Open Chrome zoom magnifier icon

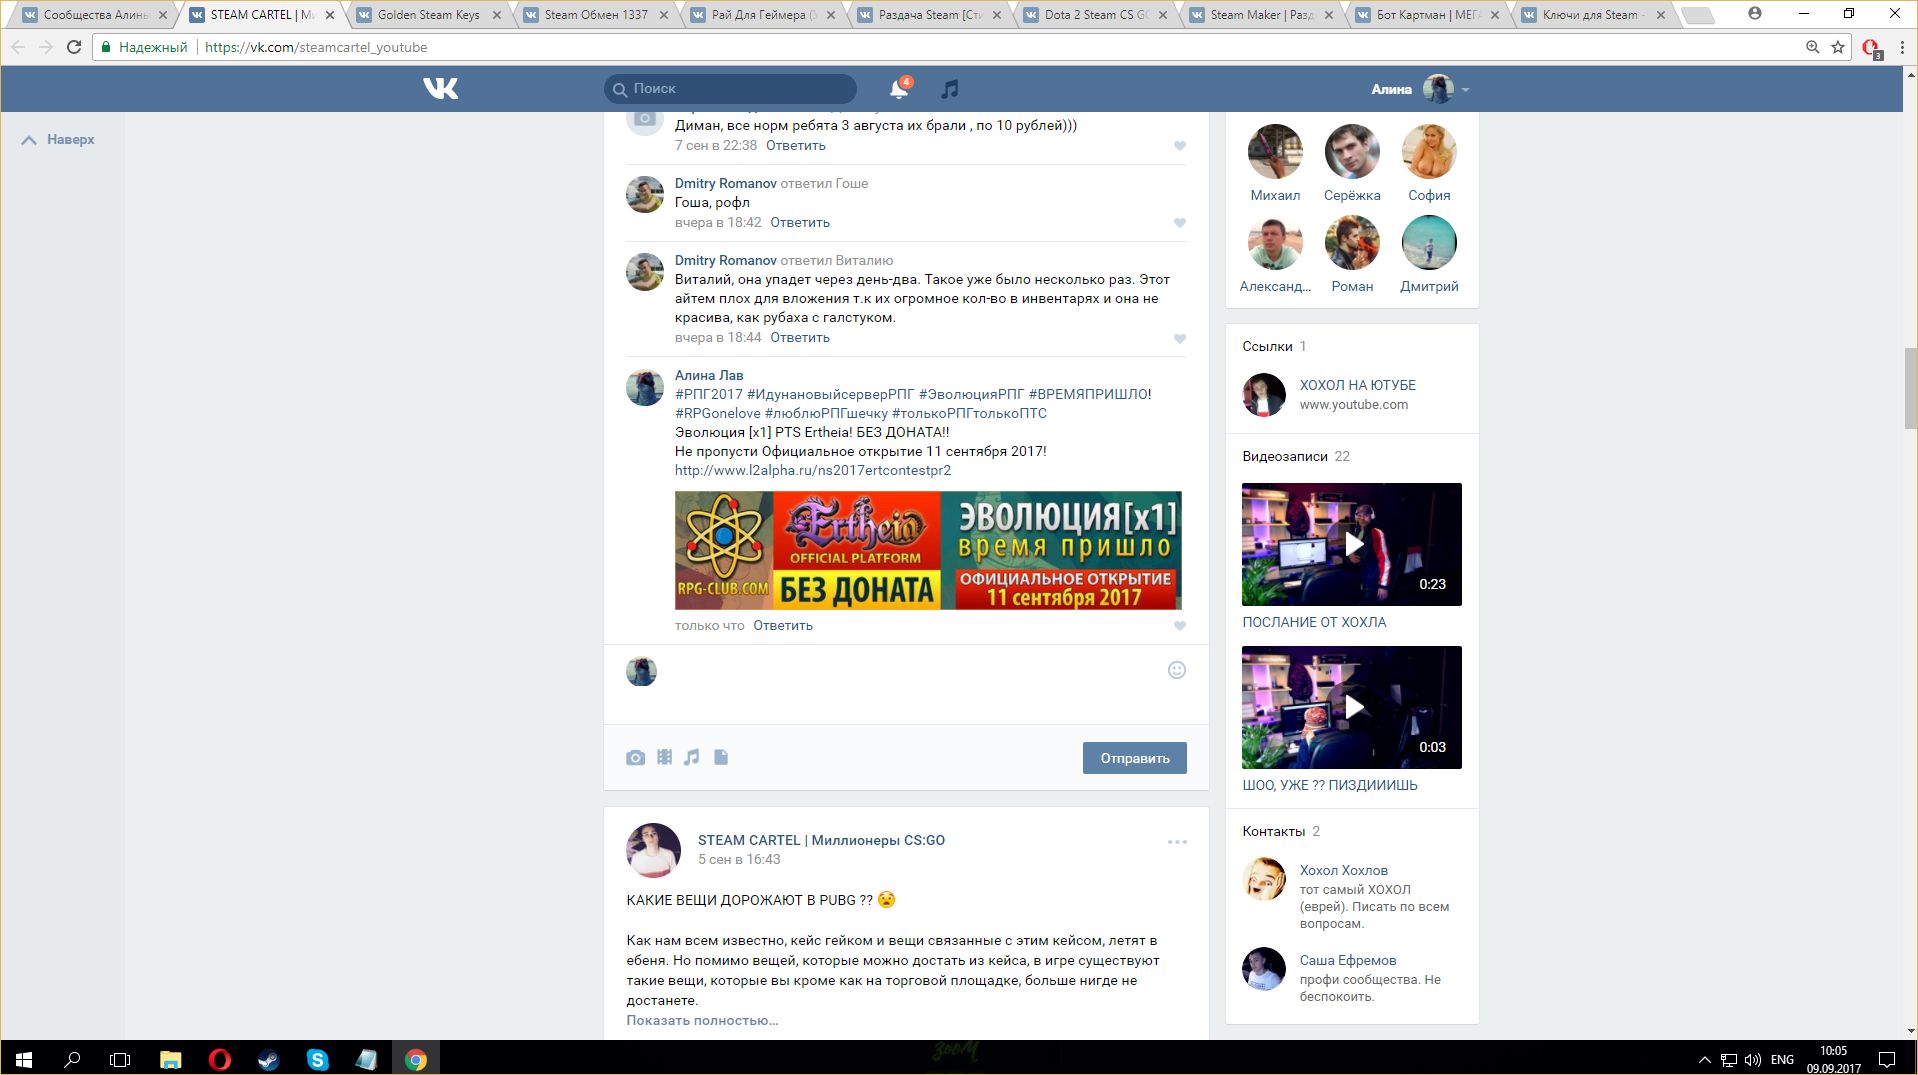[1812, 47]
